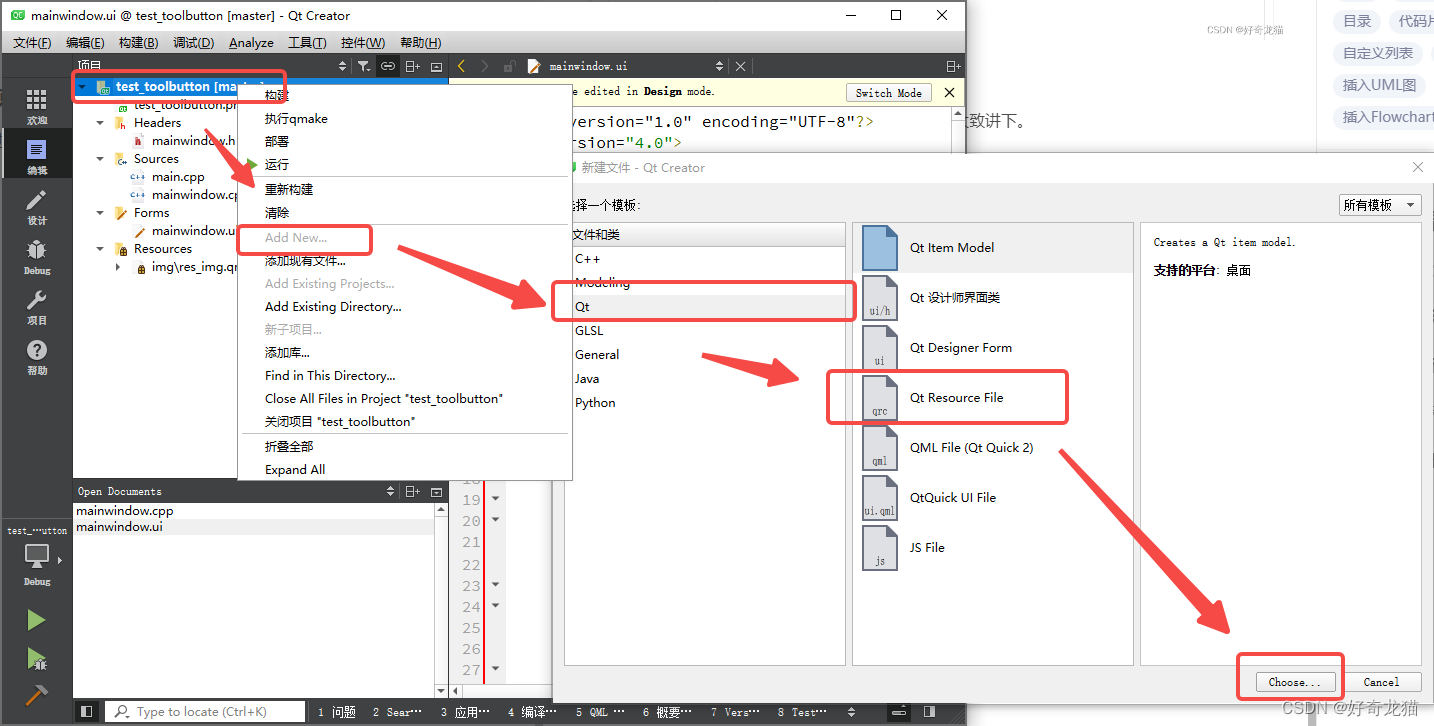This screenshot has height=726, width=1434.
Task: Open 2 Search results output pane
Action: (397, 712)
